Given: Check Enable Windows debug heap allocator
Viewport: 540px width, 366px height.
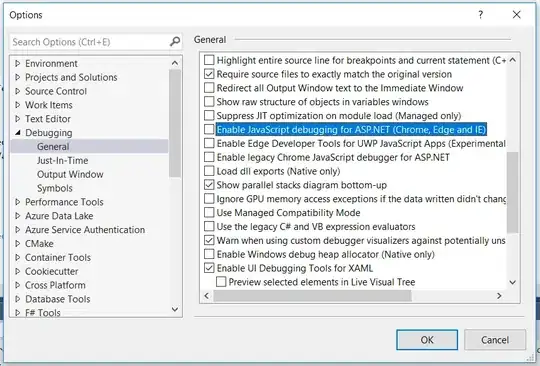Looking at the screenshot, I should click(x=209, y=254).
